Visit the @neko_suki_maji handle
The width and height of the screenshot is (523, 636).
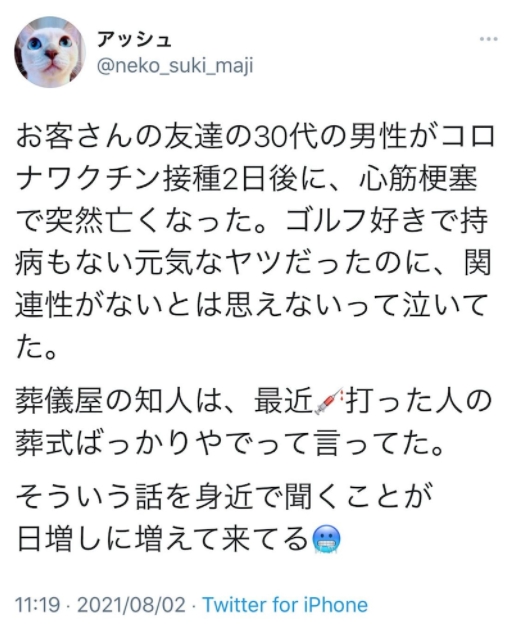(175, 66)
